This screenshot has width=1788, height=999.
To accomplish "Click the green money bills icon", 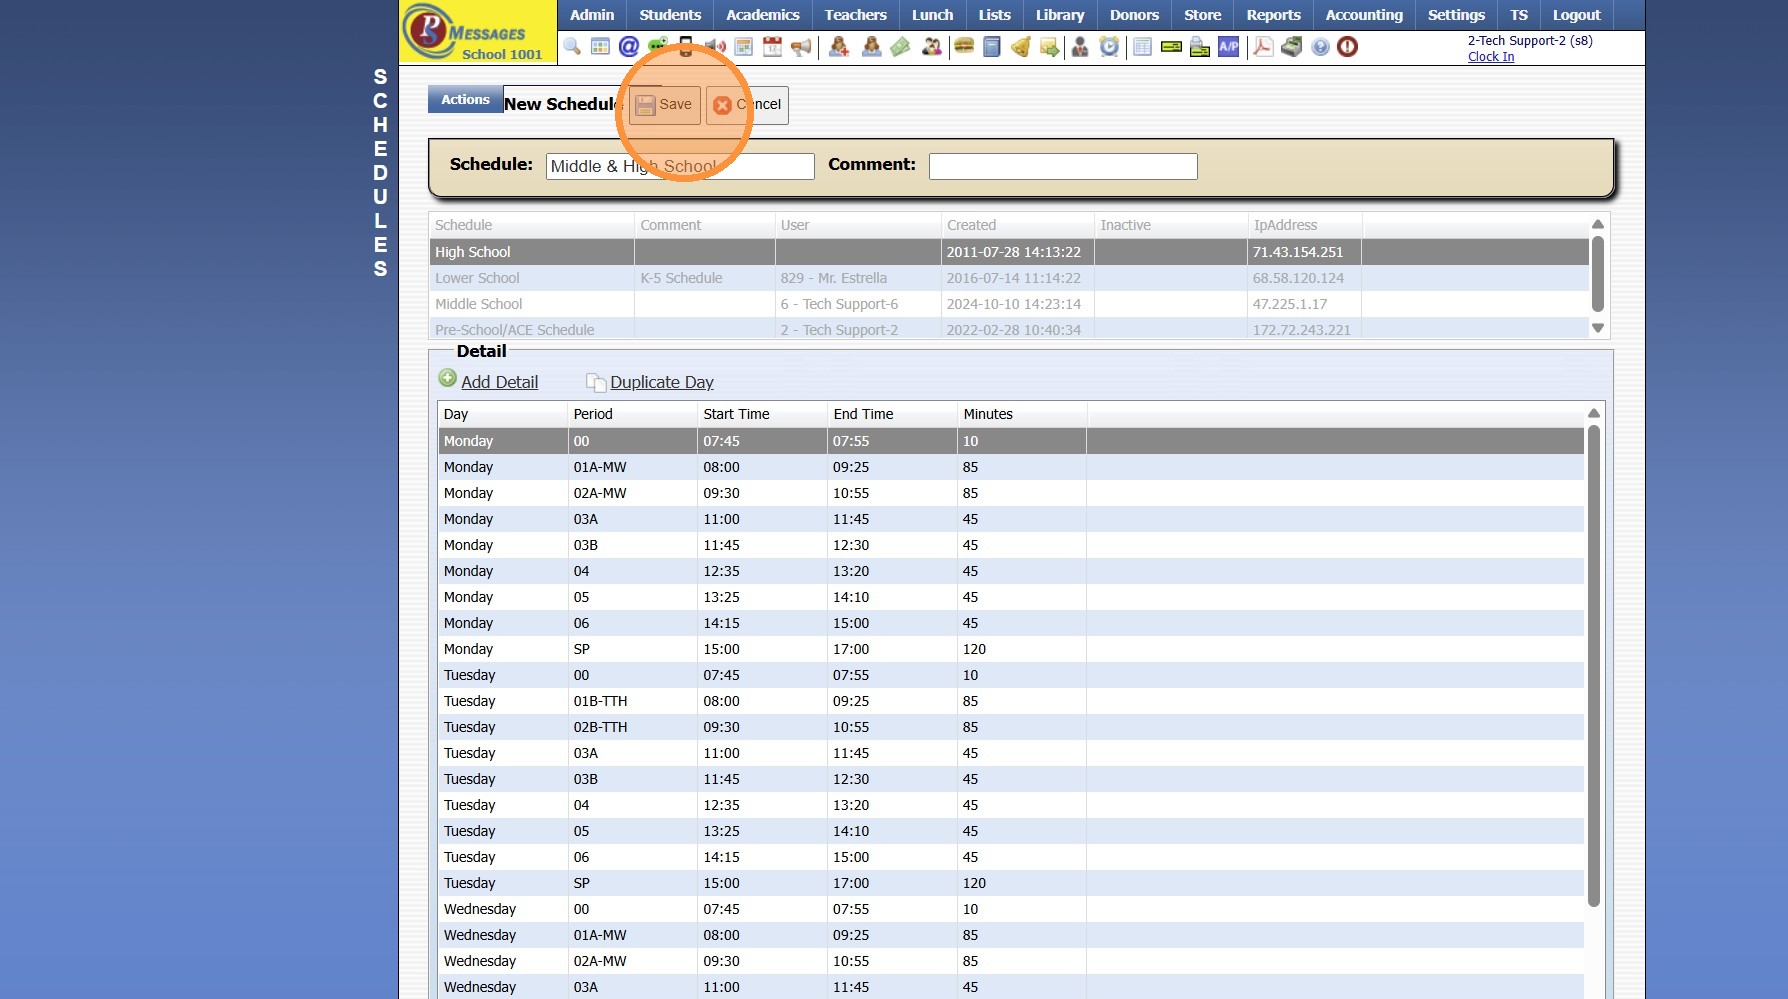I will click(900, 47).
